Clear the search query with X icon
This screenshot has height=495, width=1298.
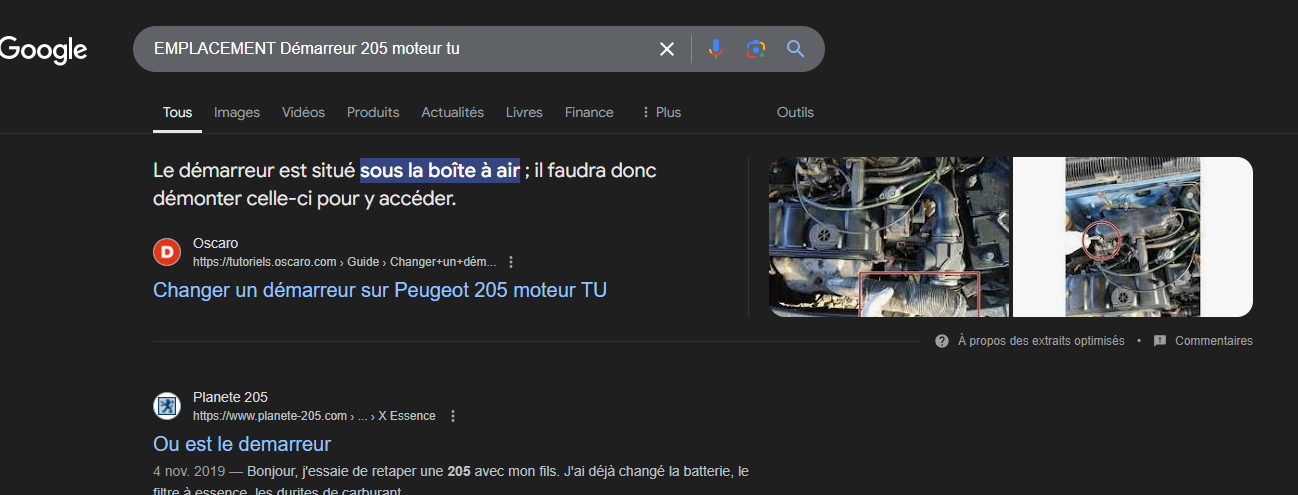(667, 49)
